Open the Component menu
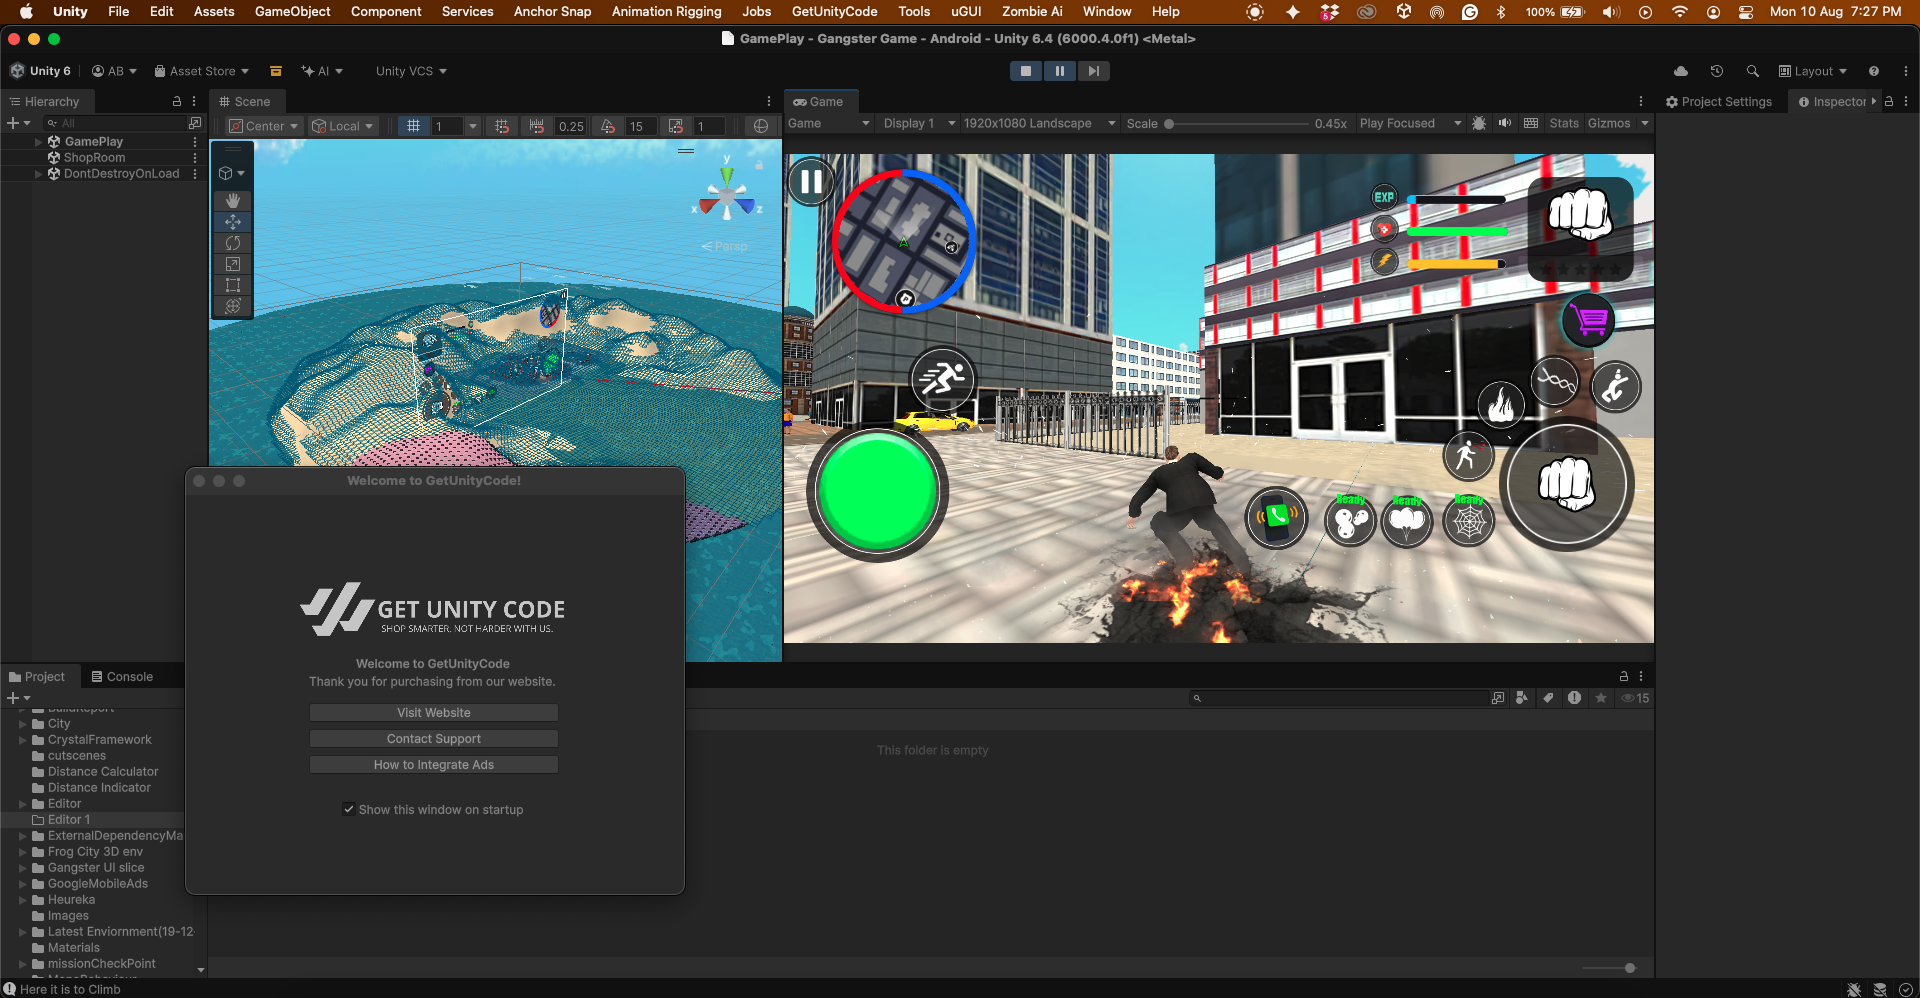 [x=386, y=12]
